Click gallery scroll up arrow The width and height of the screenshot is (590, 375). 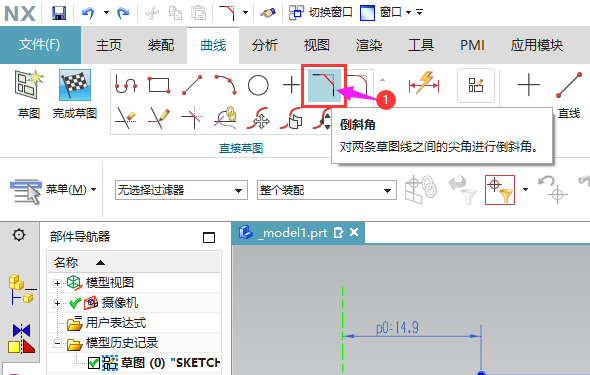pos(382,80)
